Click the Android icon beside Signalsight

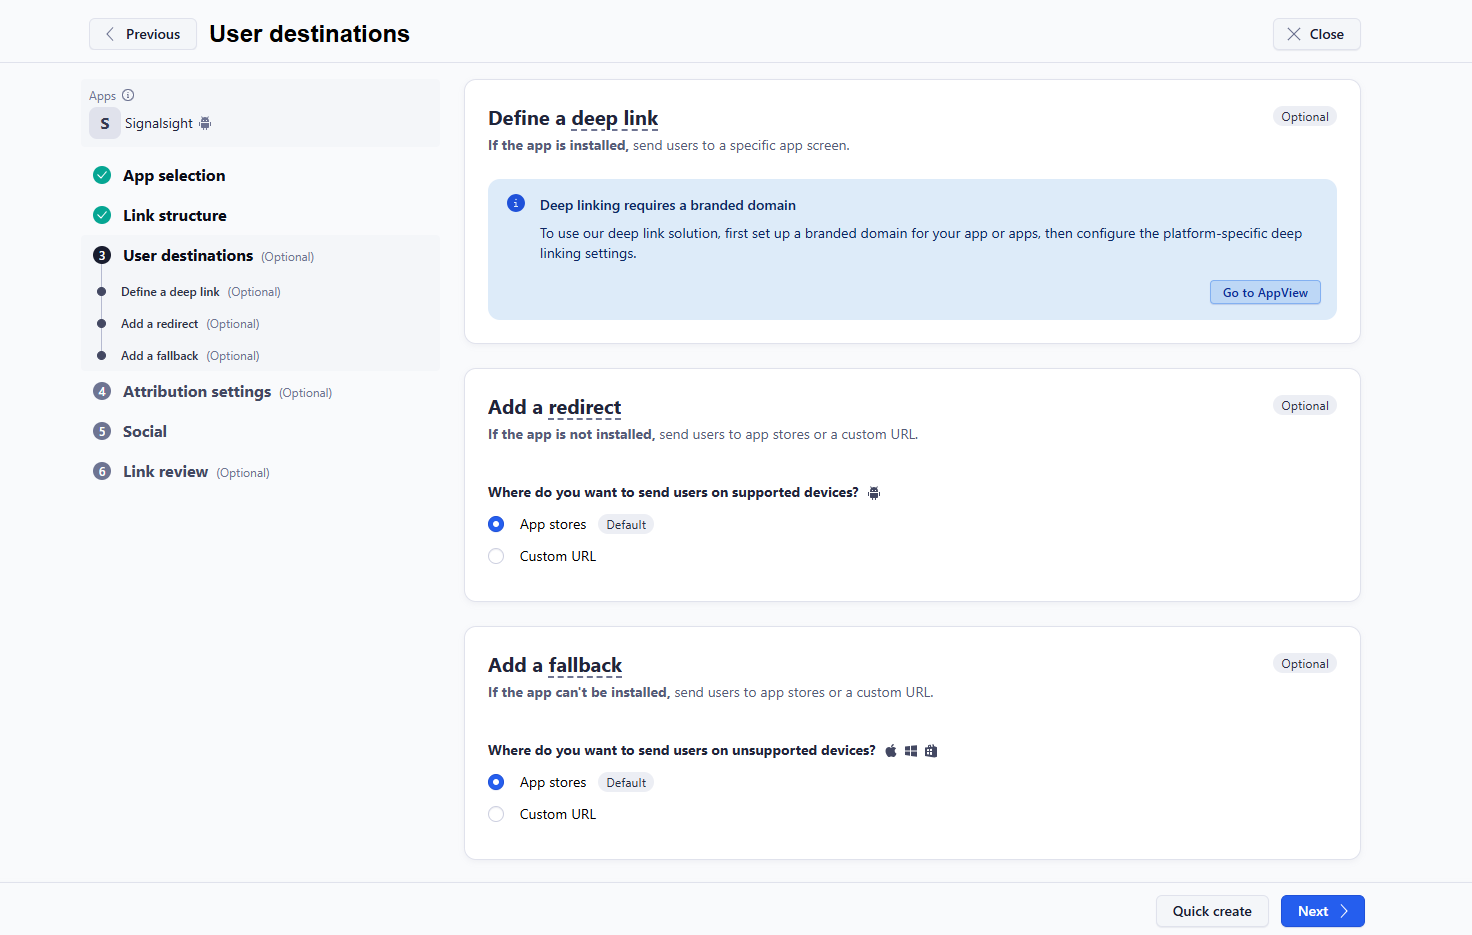click(205, 123)
